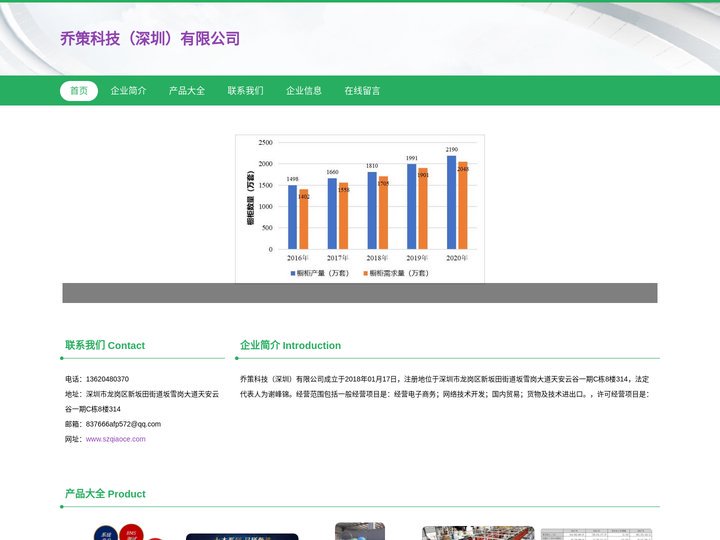Open the factory floor product thumbnail
Screen dimensions: 720x540
[x=478, y=533]
